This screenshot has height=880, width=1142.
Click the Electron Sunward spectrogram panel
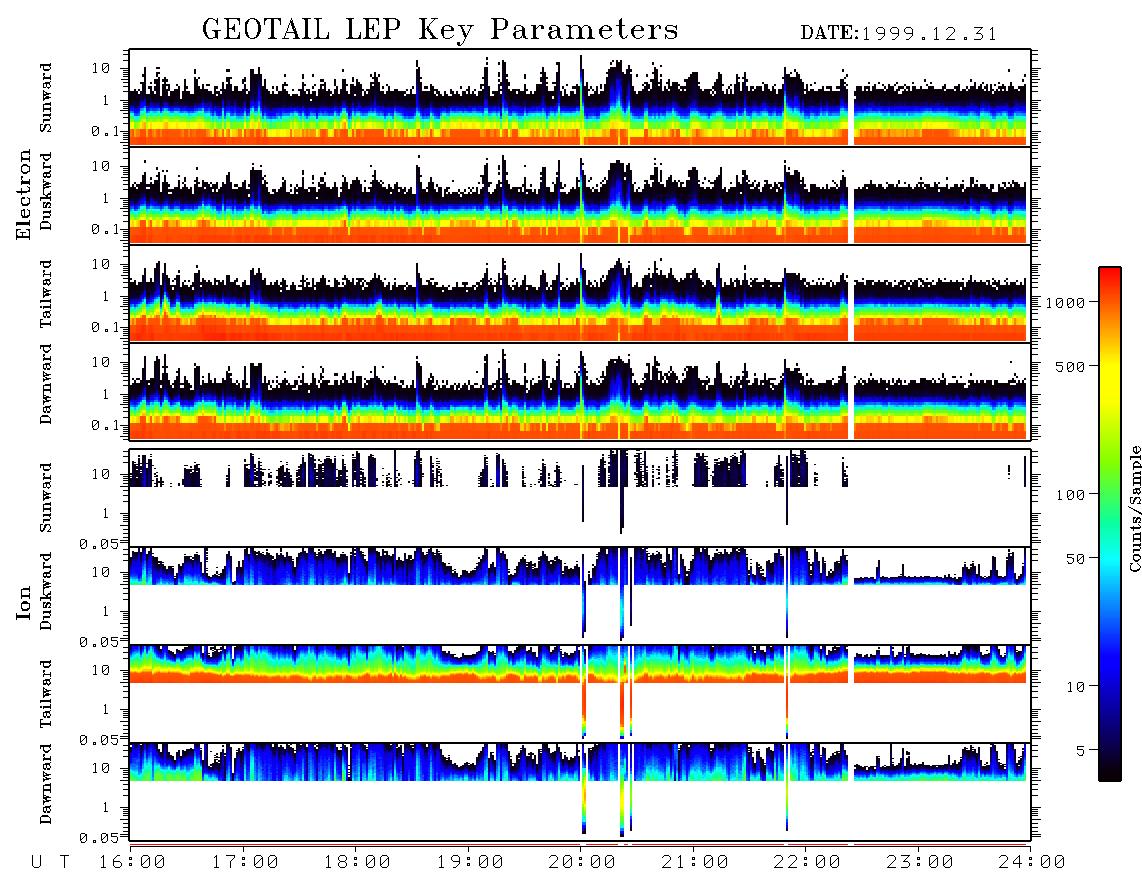tap(580, 97)
